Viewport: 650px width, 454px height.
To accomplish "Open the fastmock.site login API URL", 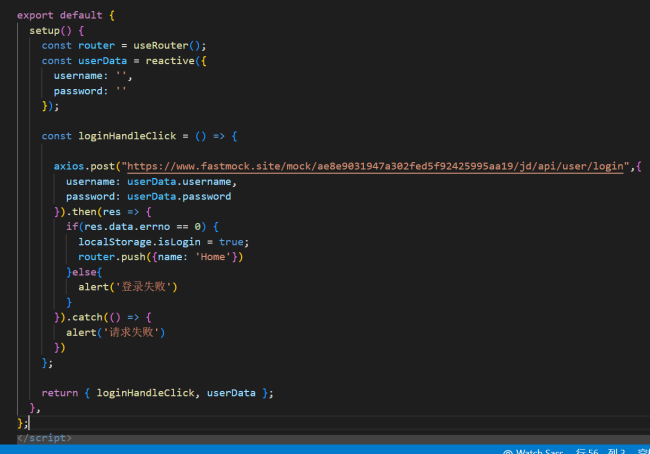I will [x=375, y=167].
